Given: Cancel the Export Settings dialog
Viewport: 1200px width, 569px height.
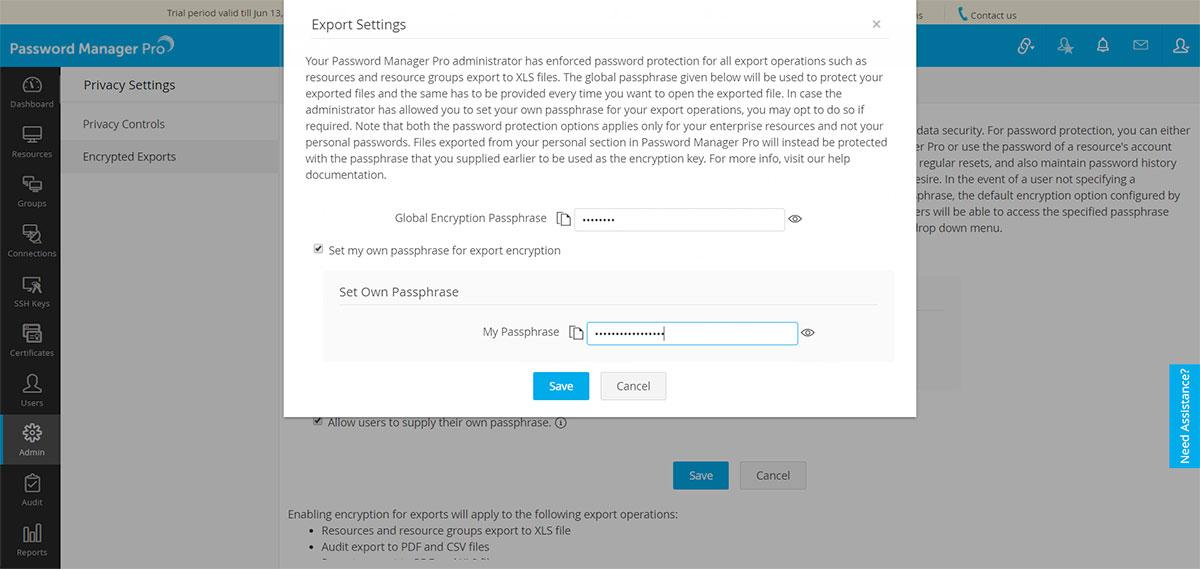Looking at the screenshot, I should (633, 386).
